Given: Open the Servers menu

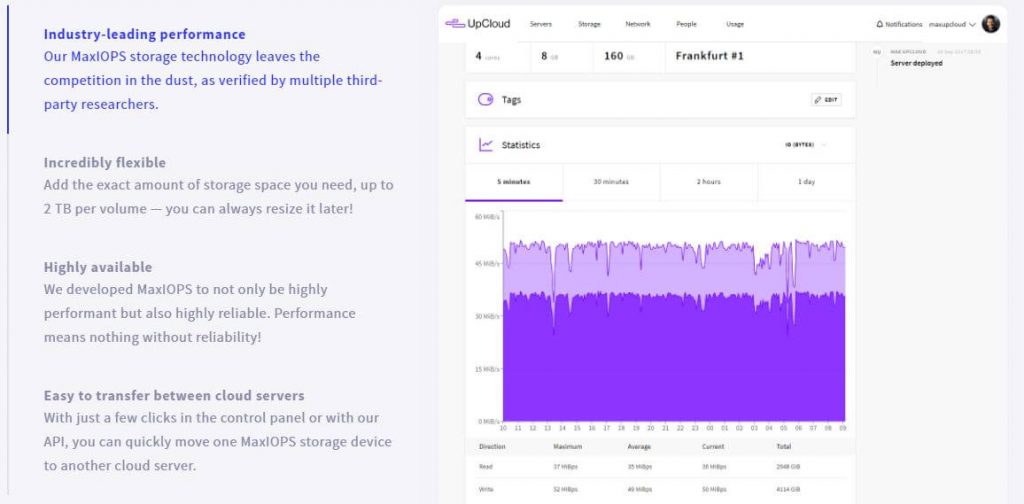Looking at the screenshot, I should 541,24.
